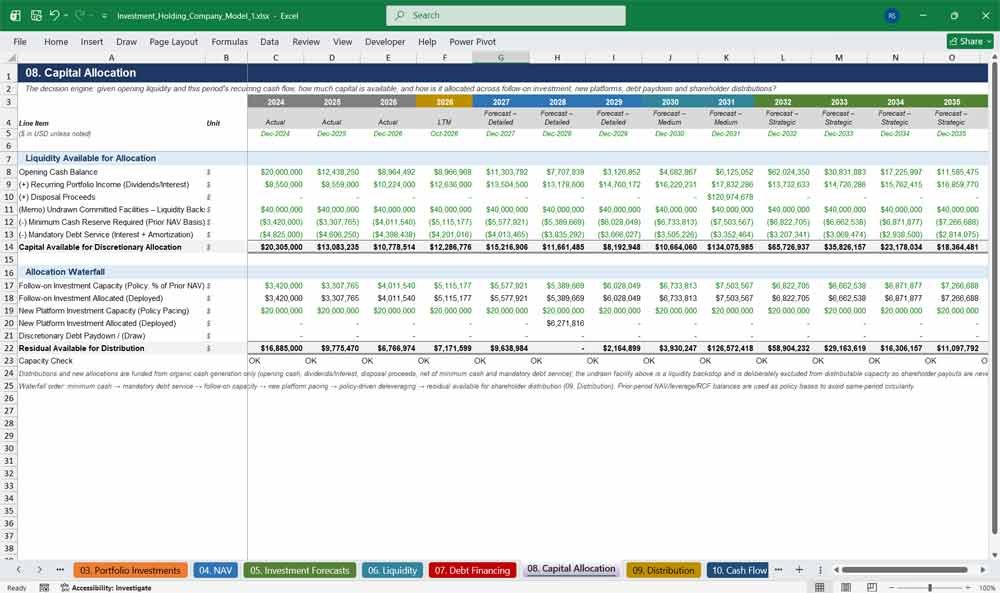Select column A header
The image size is (1000, 593).
[x=112, y=57]
